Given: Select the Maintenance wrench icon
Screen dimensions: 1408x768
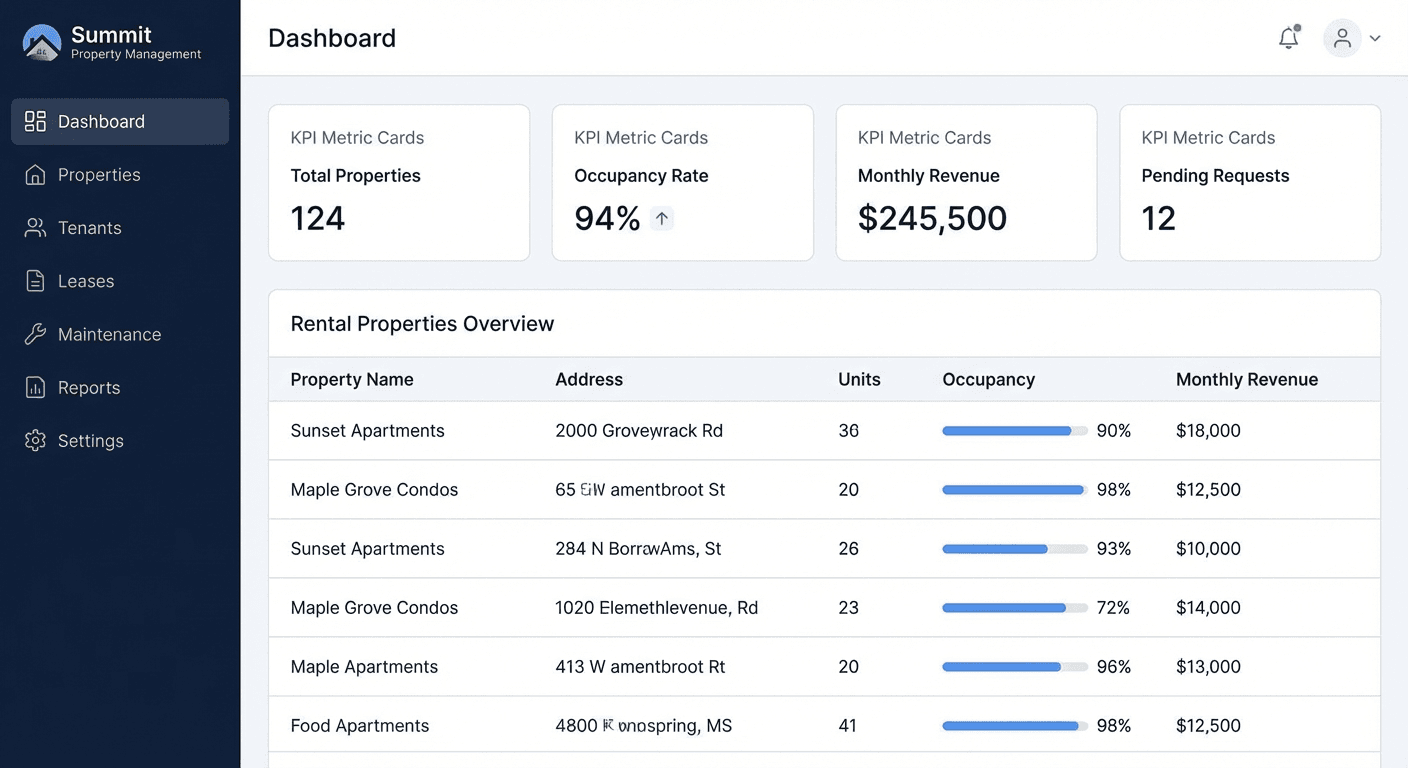Looking at the screenshot, I should coord(35,334).
